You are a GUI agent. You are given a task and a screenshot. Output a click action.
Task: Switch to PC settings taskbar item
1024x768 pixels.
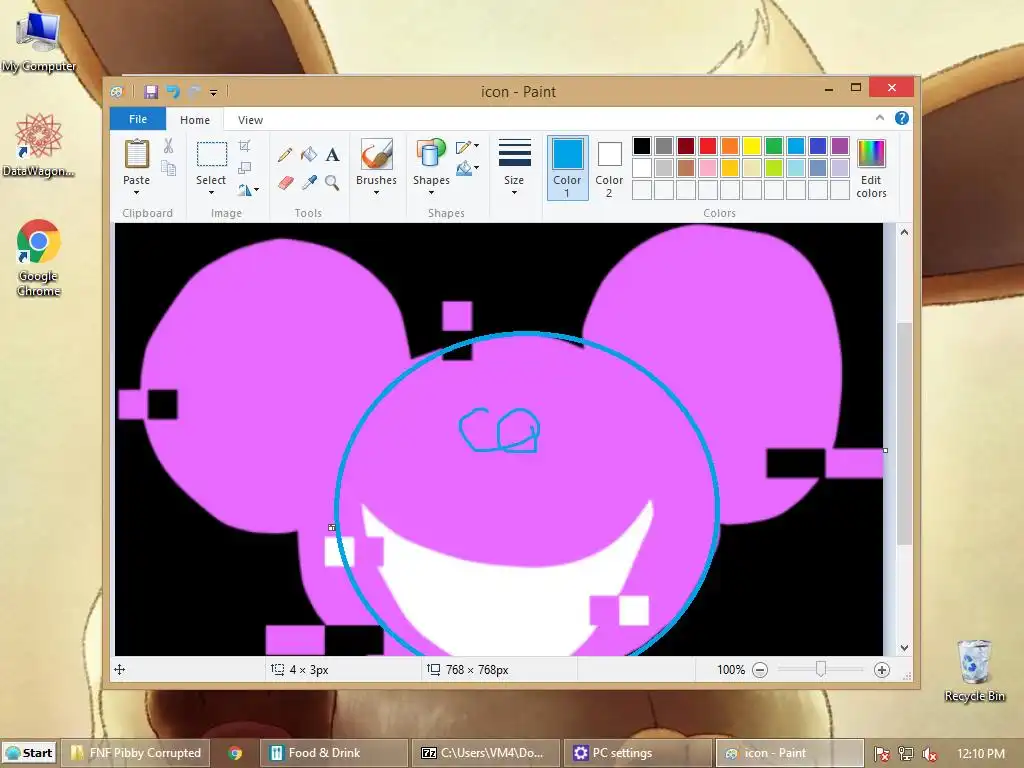click(x=637, y=753)
